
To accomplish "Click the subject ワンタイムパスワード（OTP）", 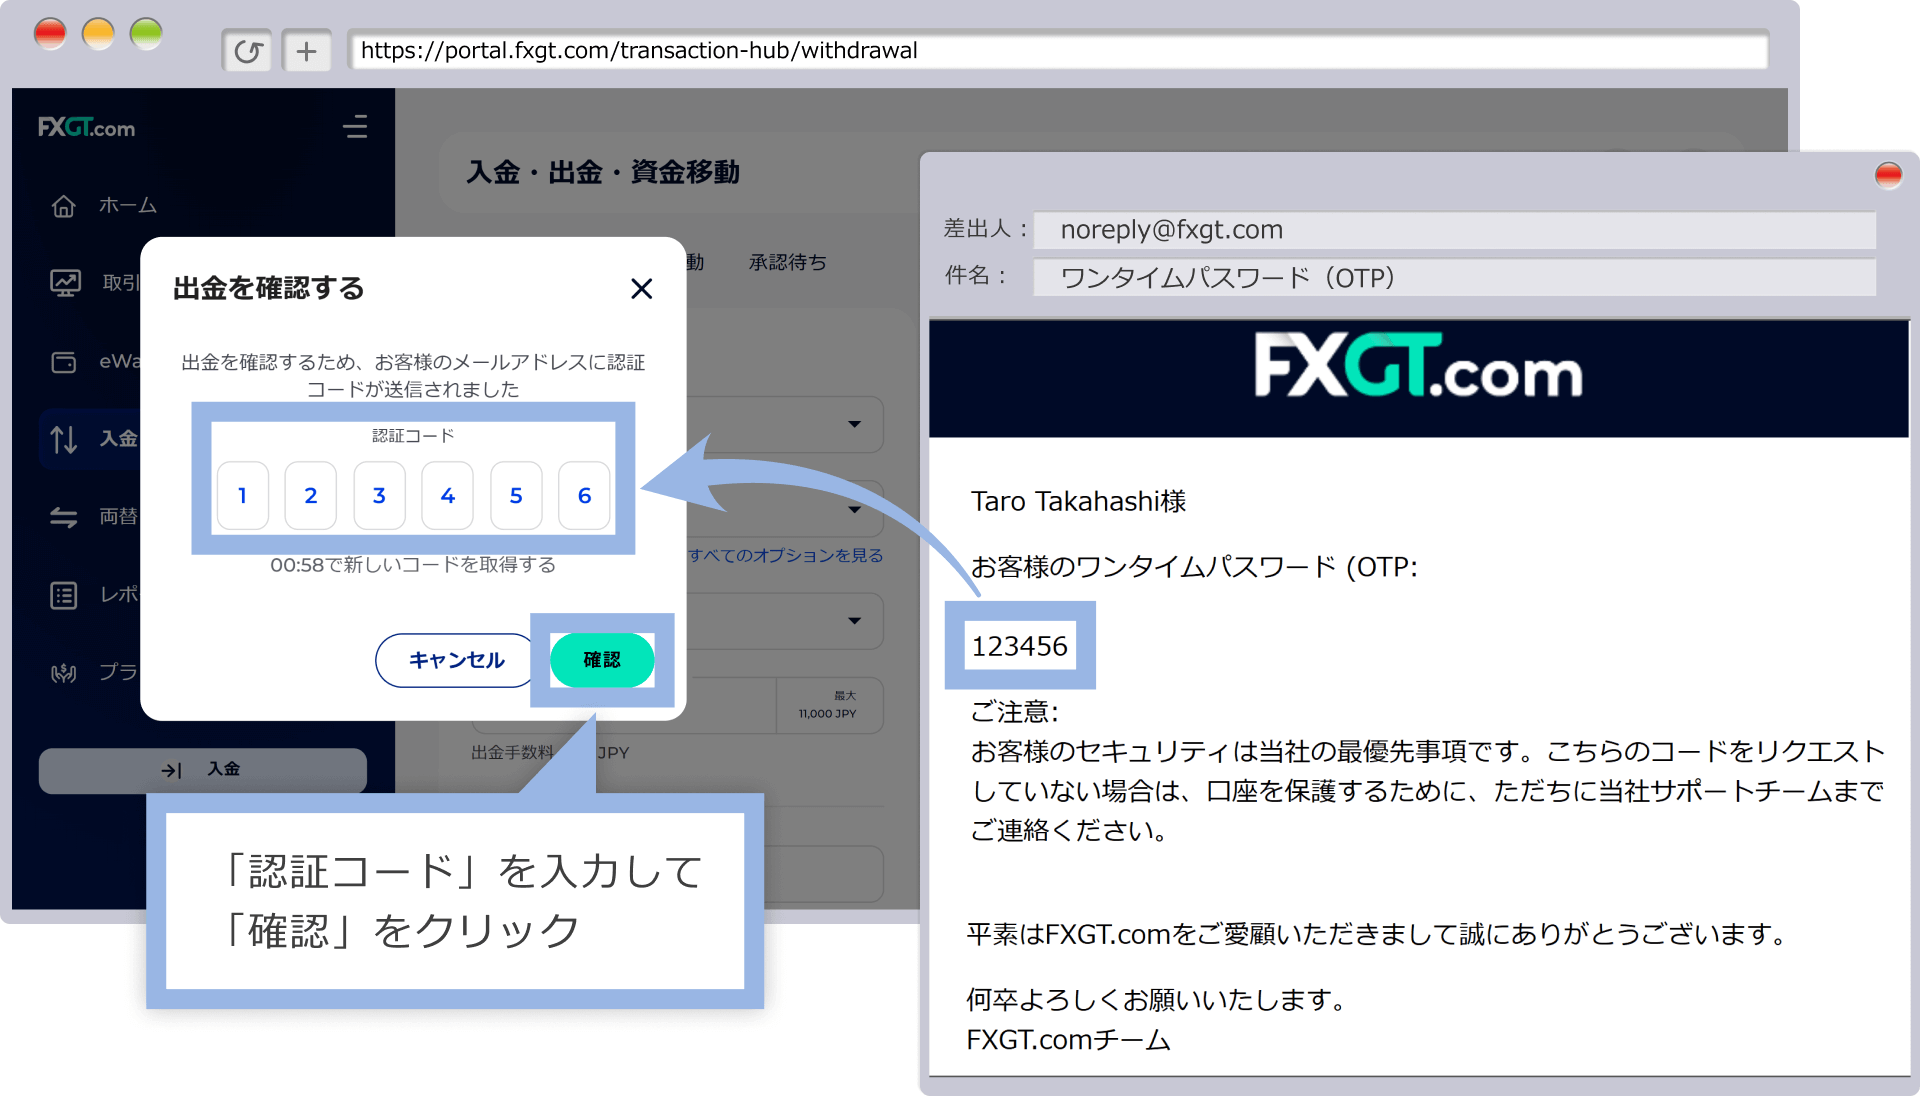I will pos(1454,278).
